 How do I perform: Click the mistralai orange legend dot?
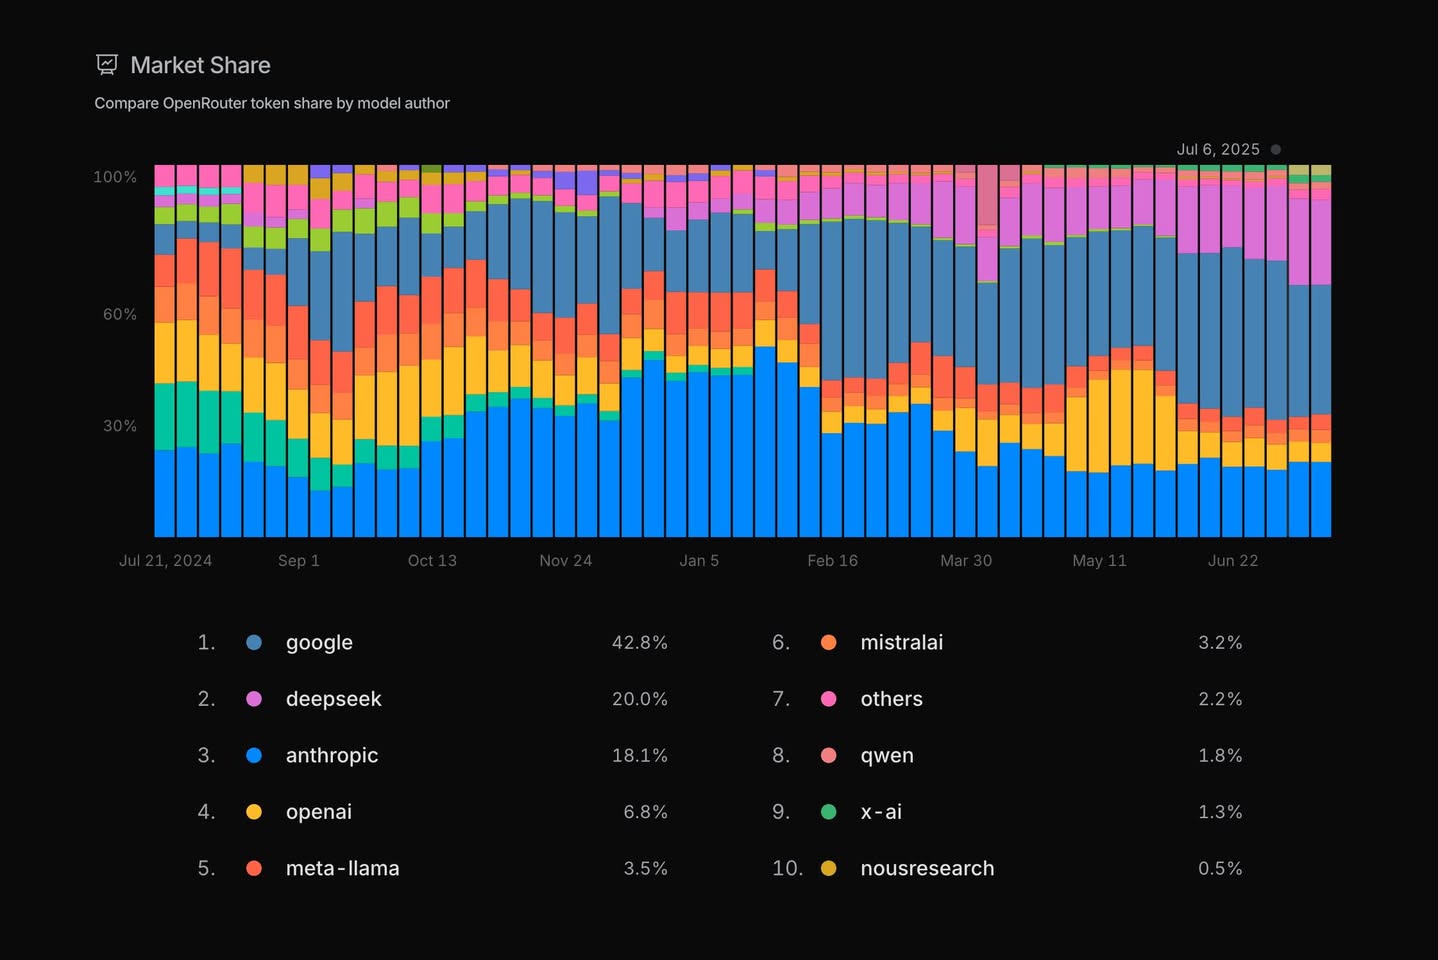[828, 643]
